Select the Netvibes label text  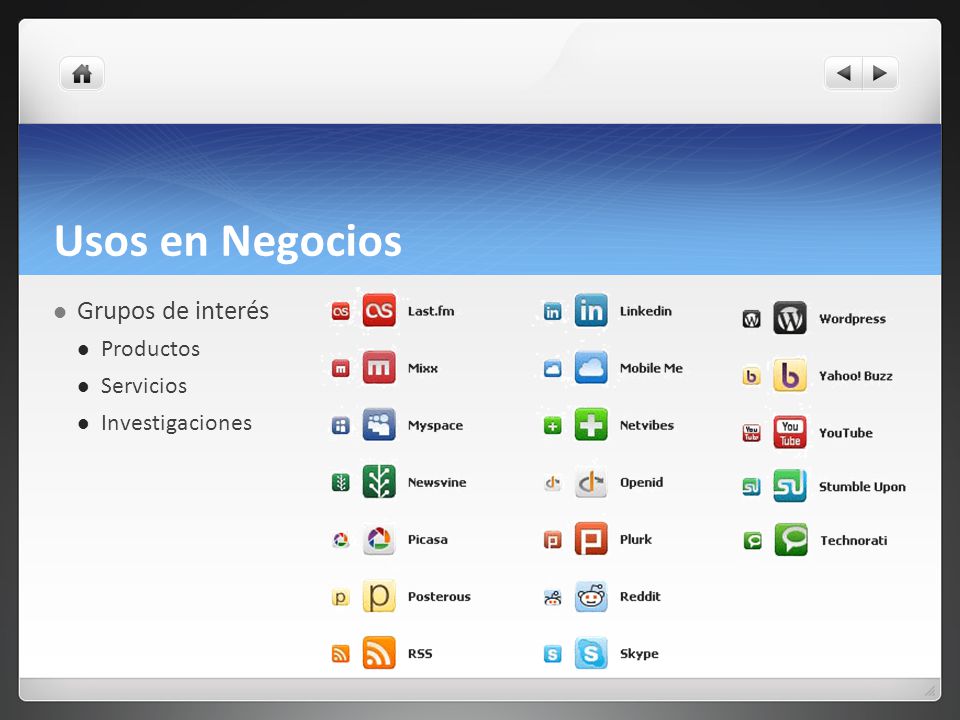pos(647,425)
